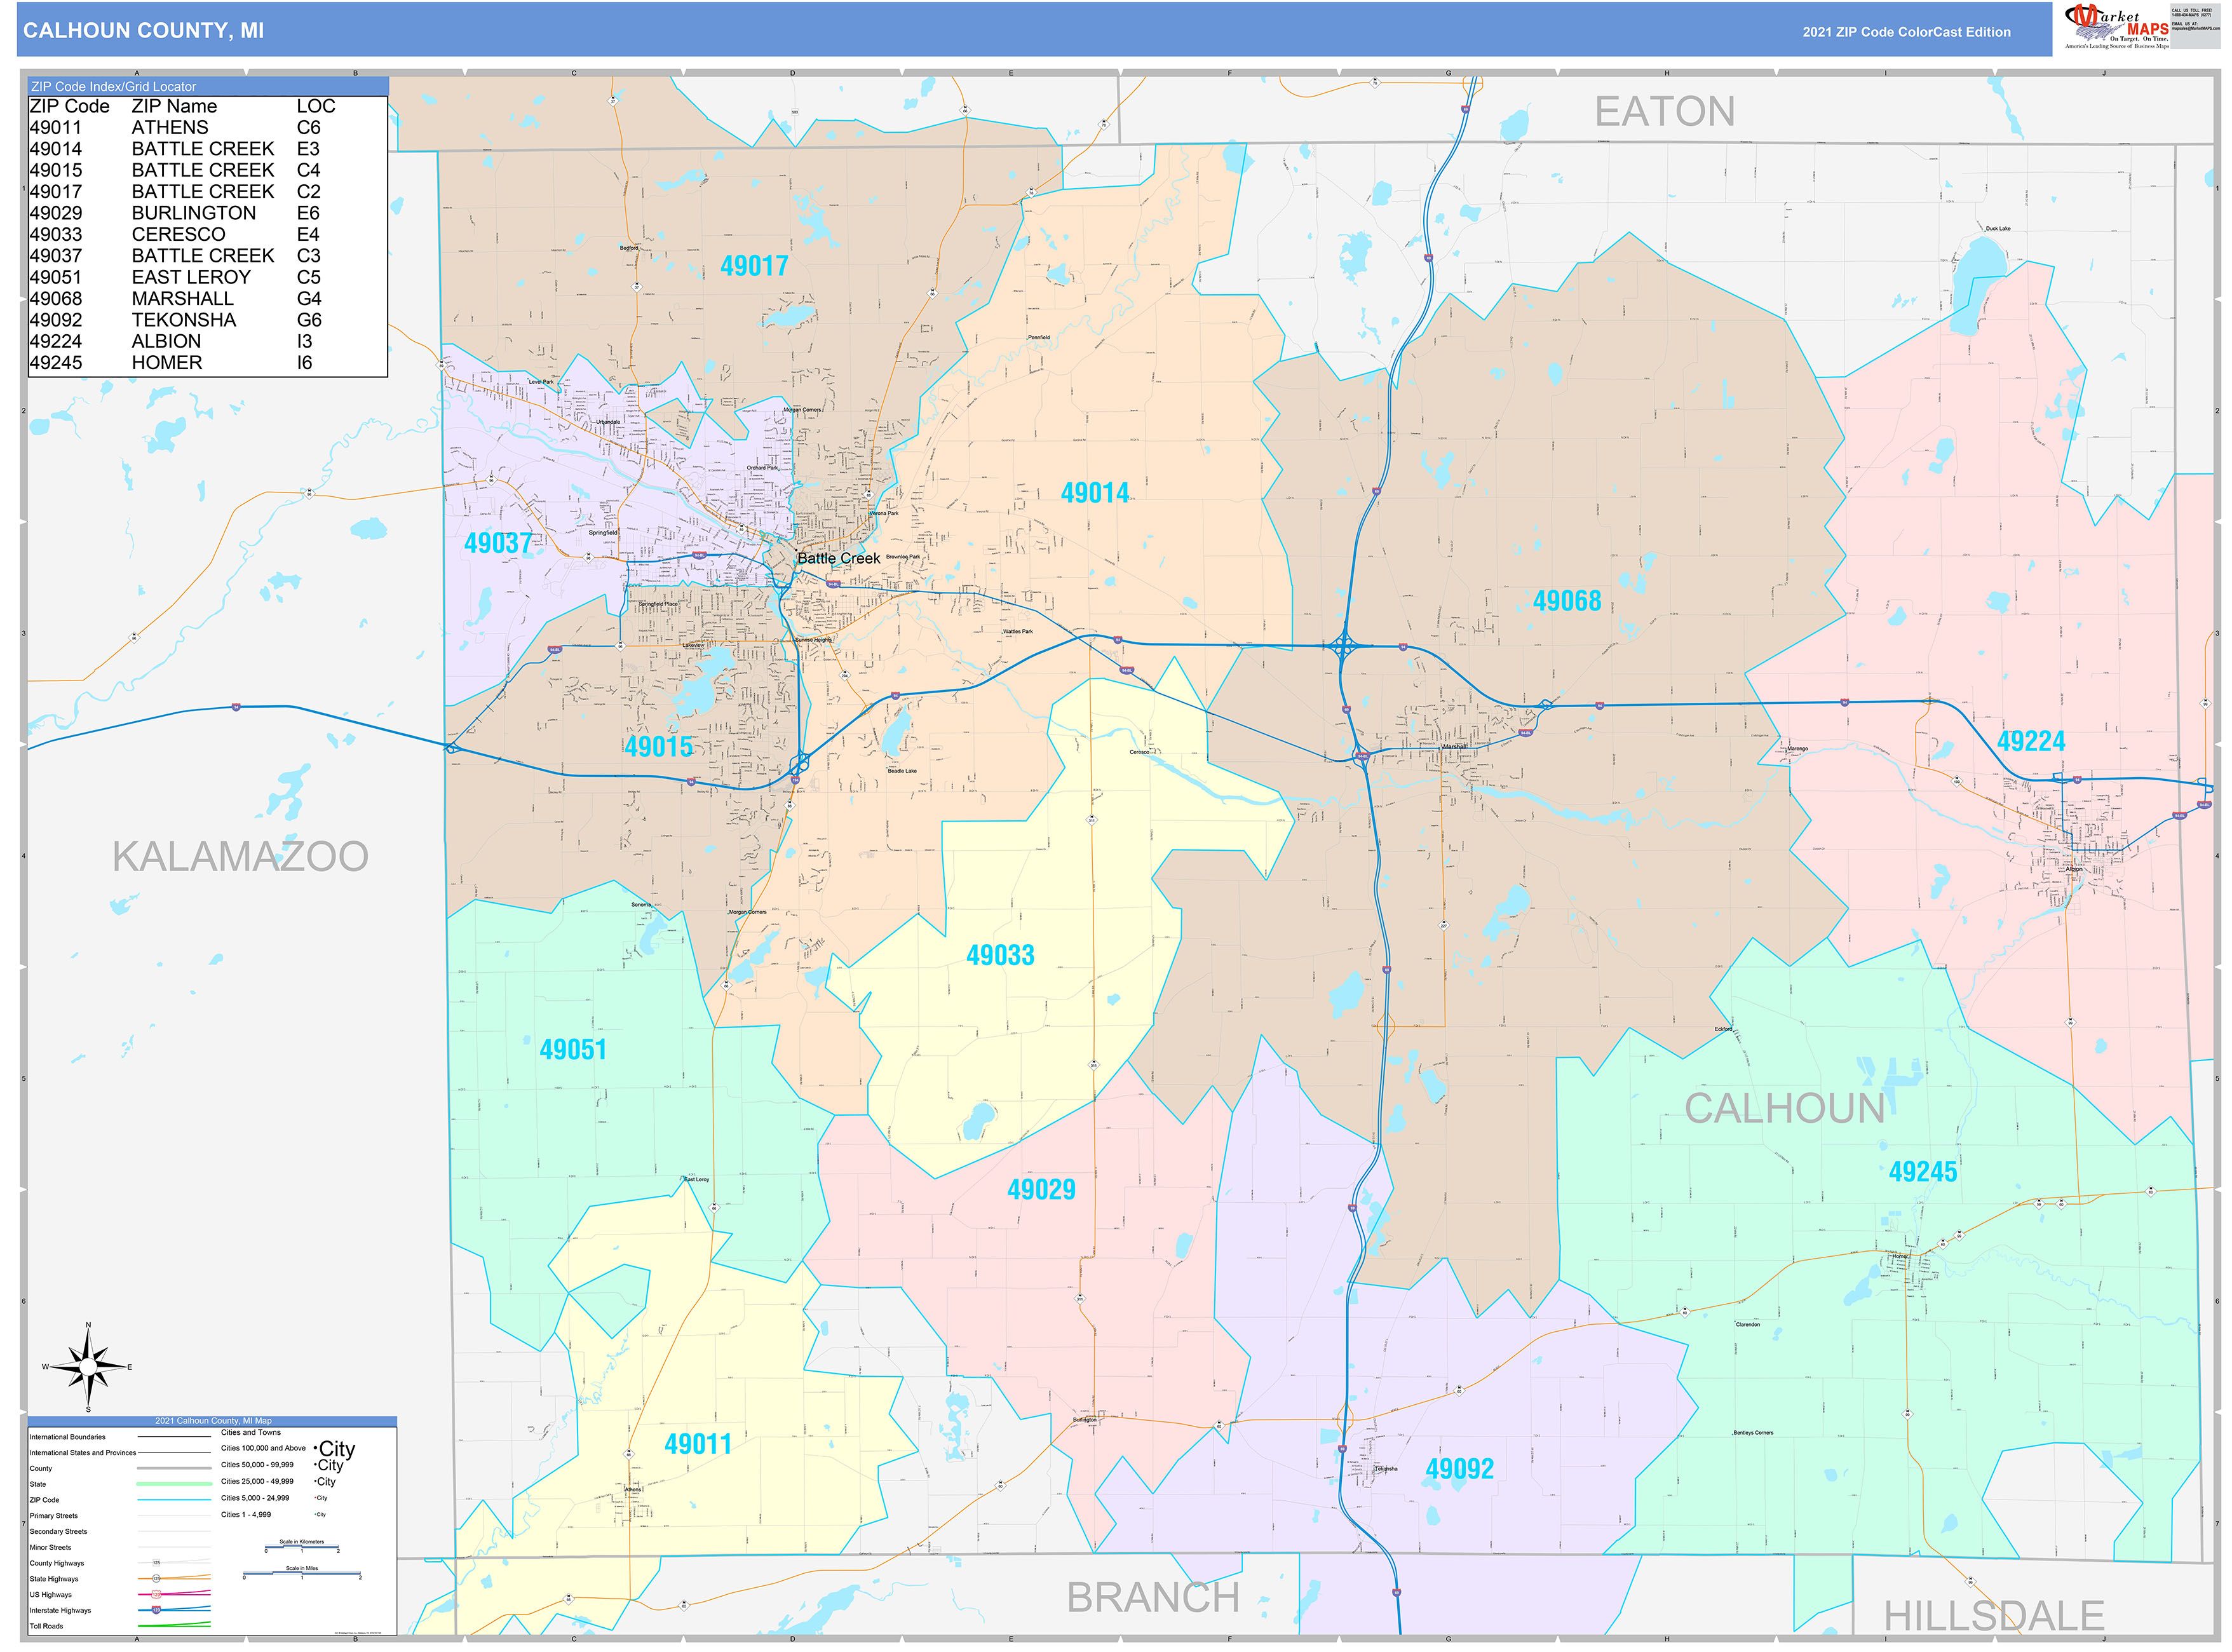Screen dimensions: 2232x1652
Task: Click the large 49068 map label
Action: click(1566, 601)
